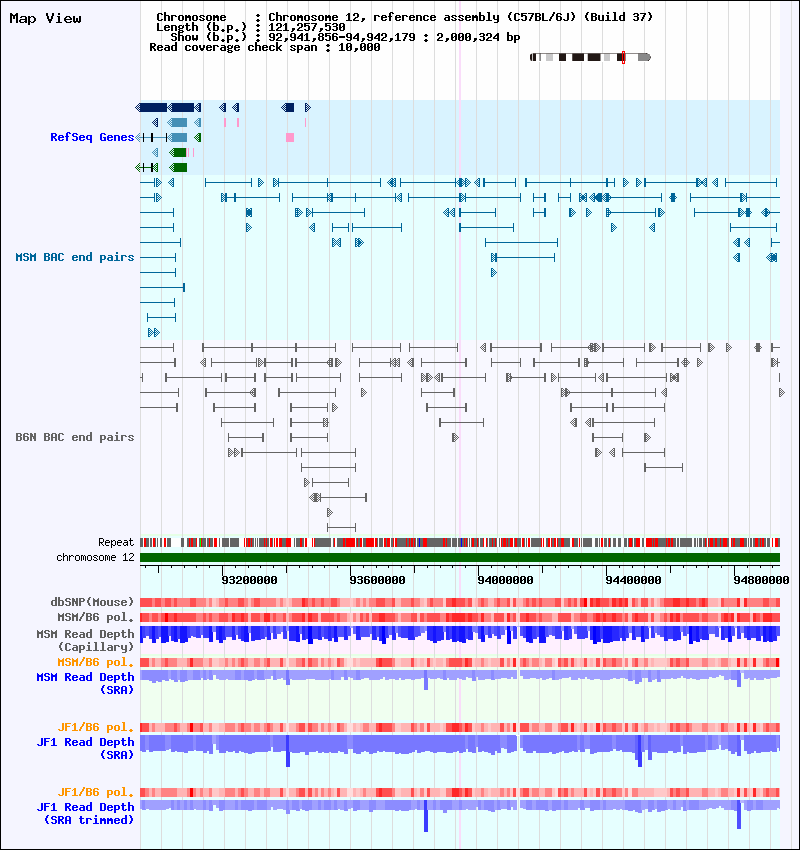
Task: Click JF1/B6 pol. label above SRA trimmed track
Action: [x=95, y=792]
